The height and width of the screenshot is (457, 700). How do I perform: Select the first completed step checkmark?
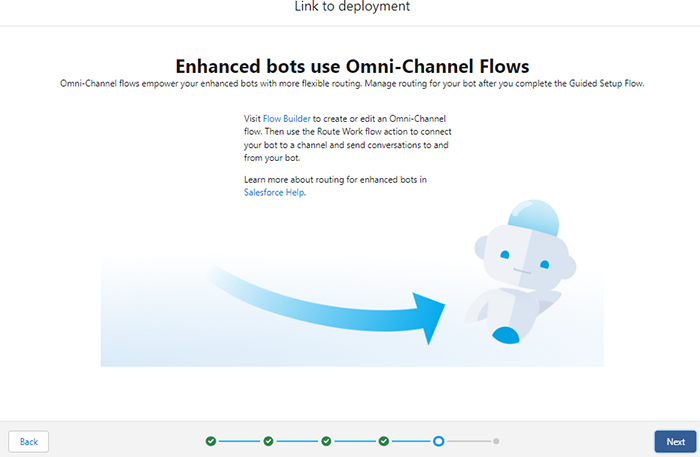pyautogui.click(x=211, y=441)
